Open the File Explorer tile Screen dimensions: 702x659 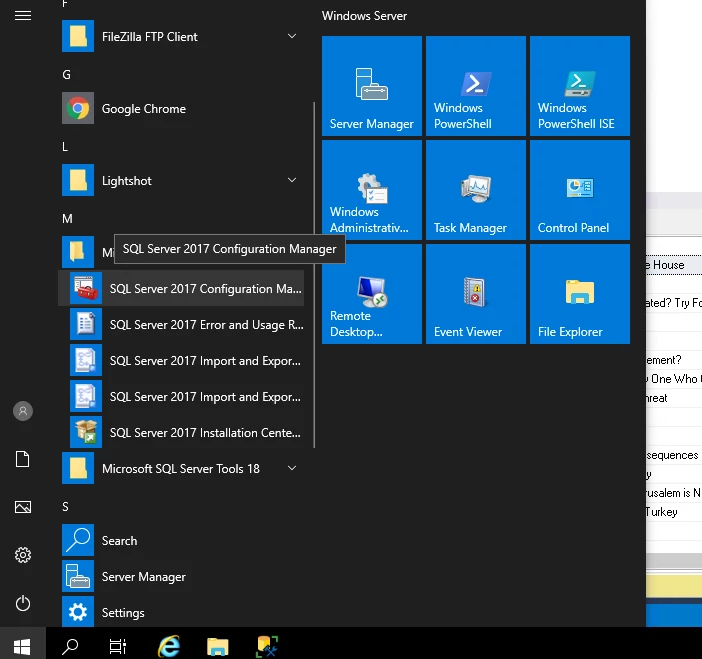click(580, 294)
